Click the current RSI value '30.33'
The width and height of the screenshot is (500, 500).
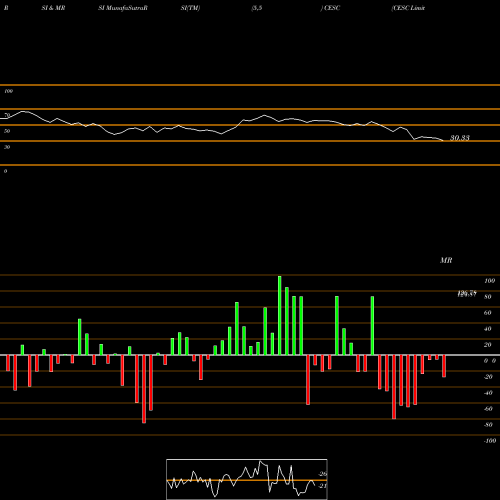click(460, 138)
